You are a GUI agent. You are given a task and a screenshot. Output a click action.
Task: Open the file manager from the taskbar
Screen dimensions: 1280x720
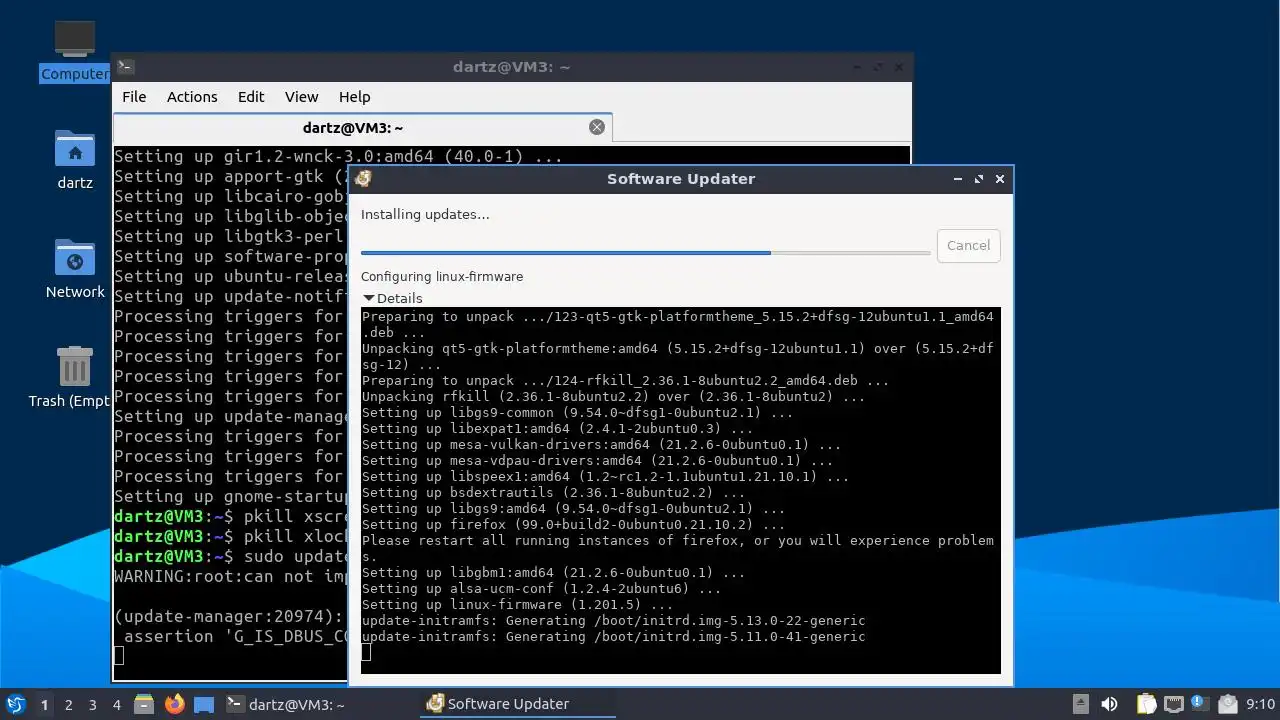(x=144, y=704)
